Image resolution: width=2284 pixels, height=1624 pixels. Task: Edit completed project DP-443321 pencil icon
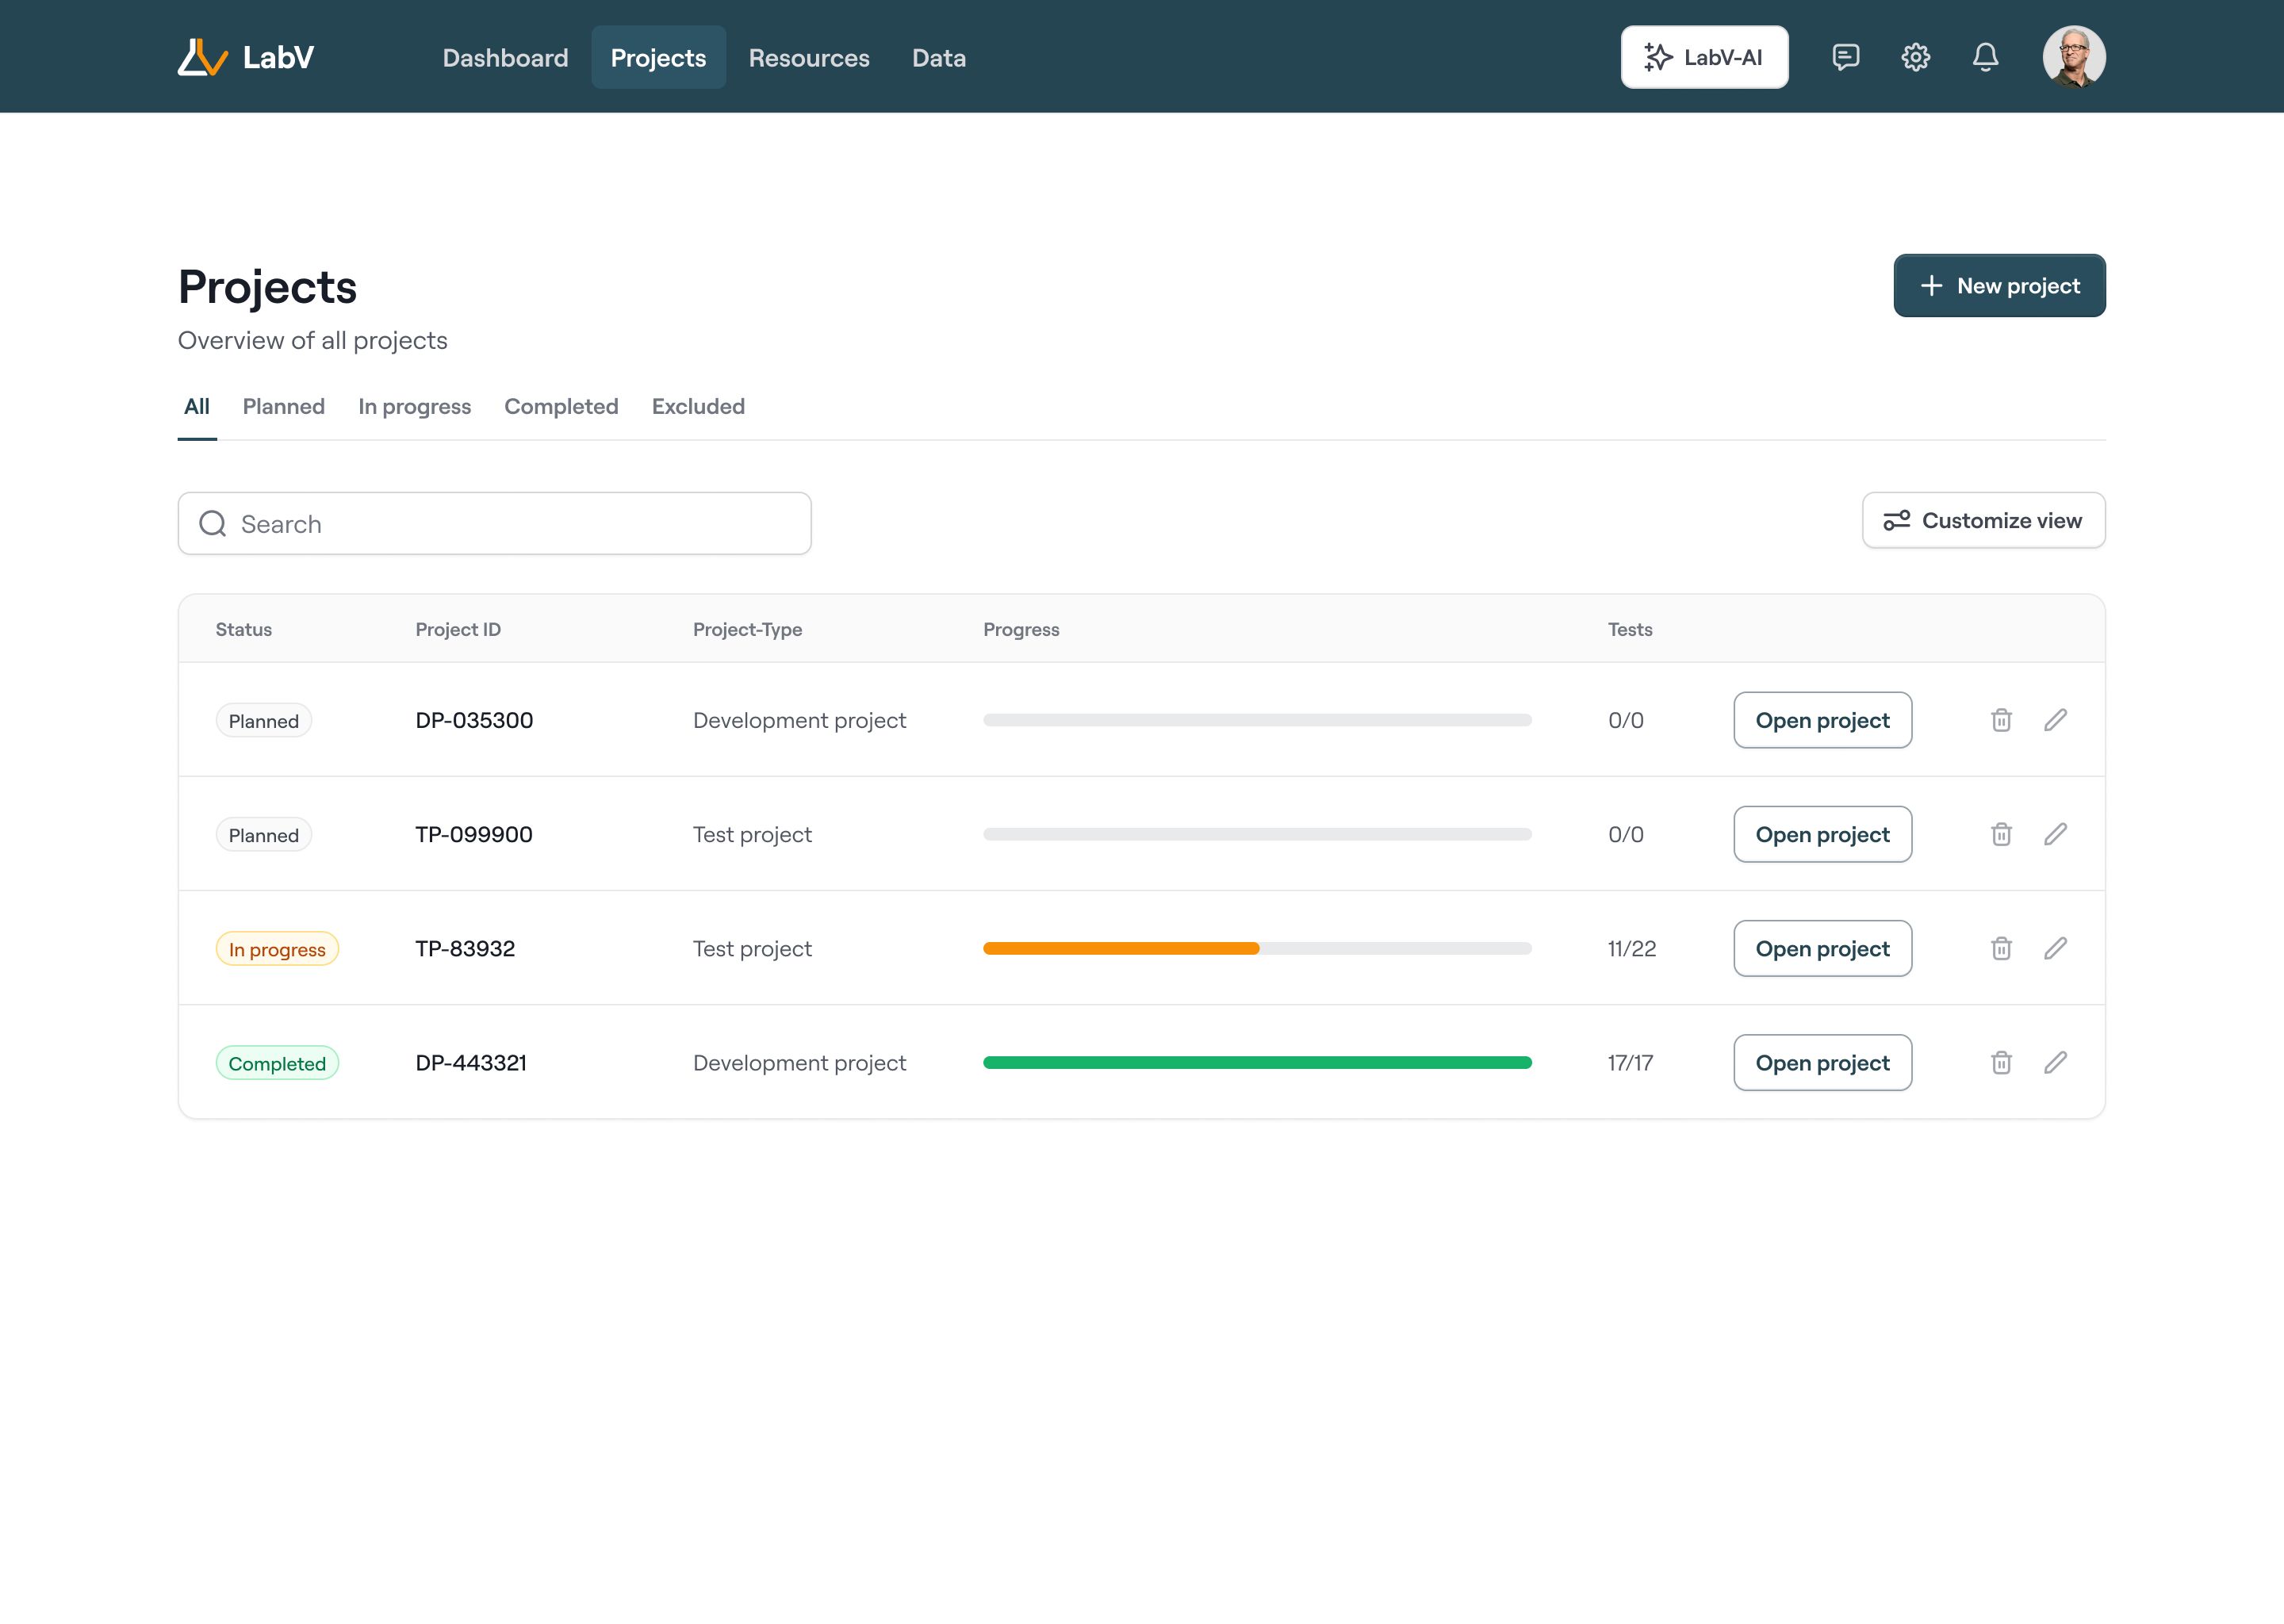click(2055, 1062)
